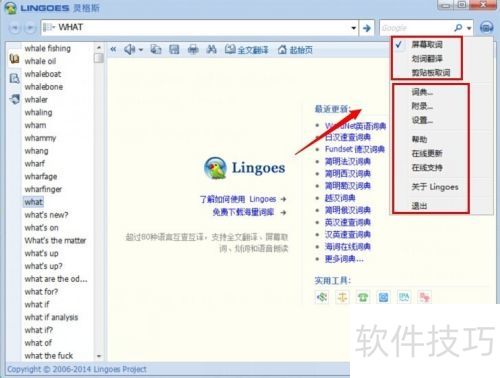The image size is (500, 378).
Task: Click the speaker pronounce icon
Action: (x=129, y=49)
